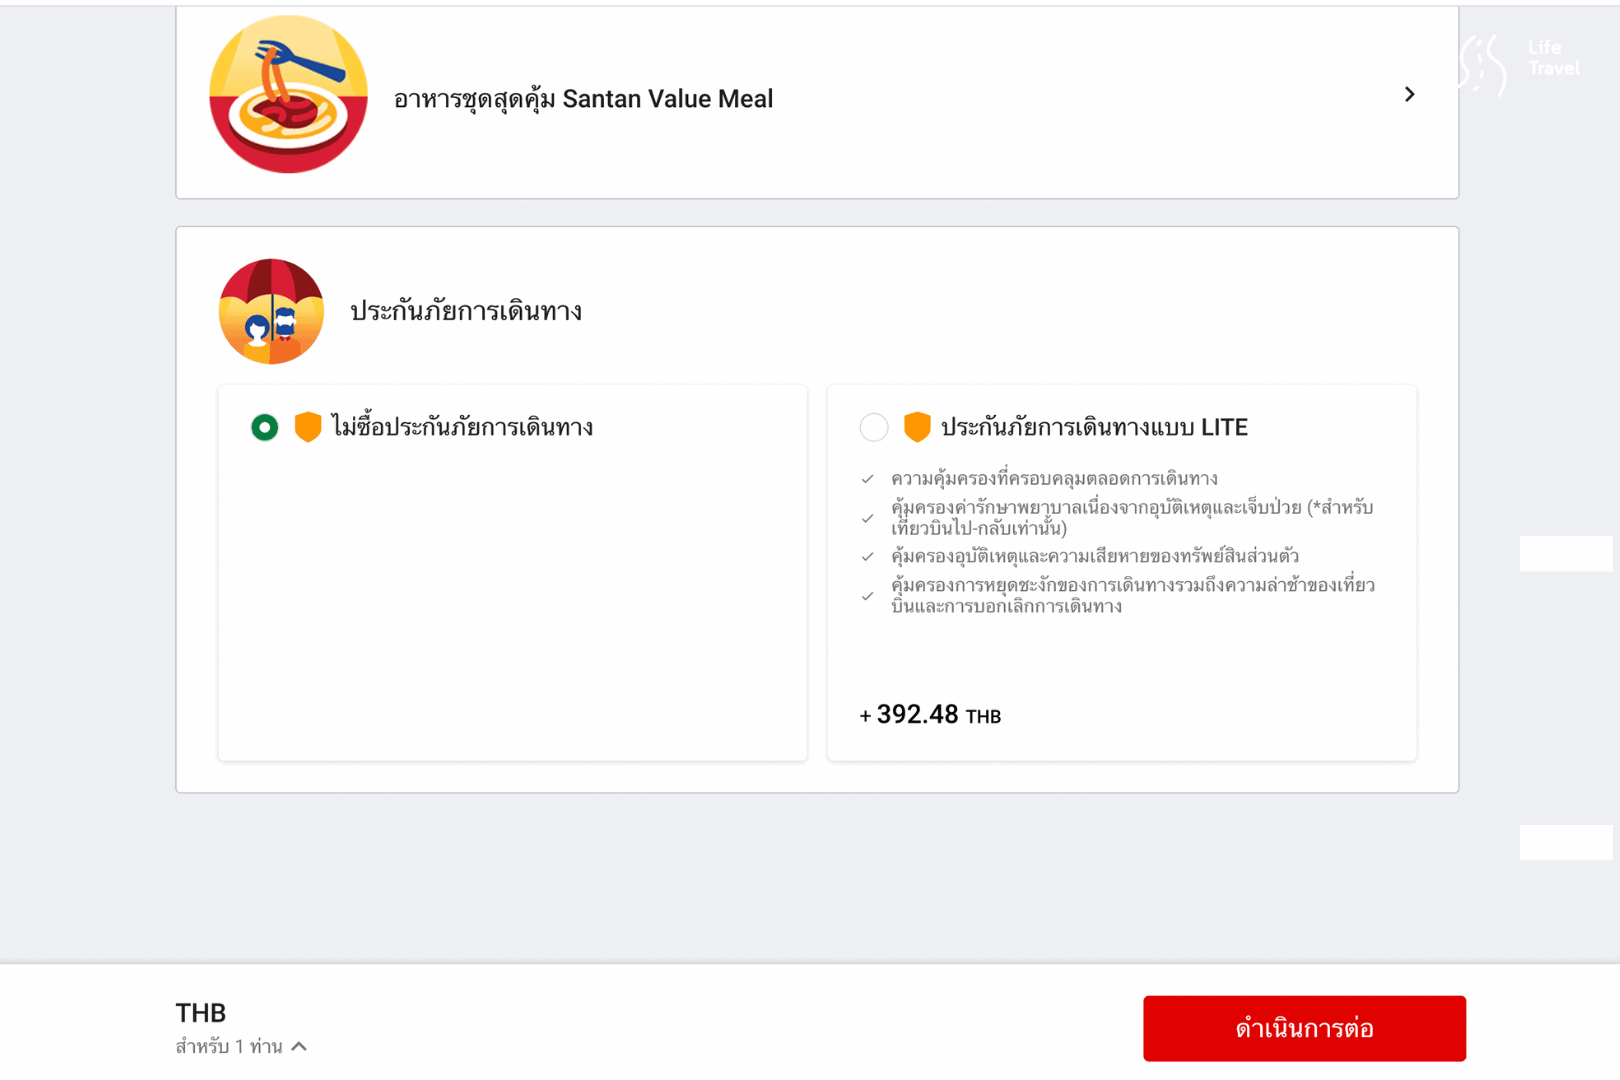
Task: Select the LITE travel insurance radio button
Action: [x=874, y=427]
